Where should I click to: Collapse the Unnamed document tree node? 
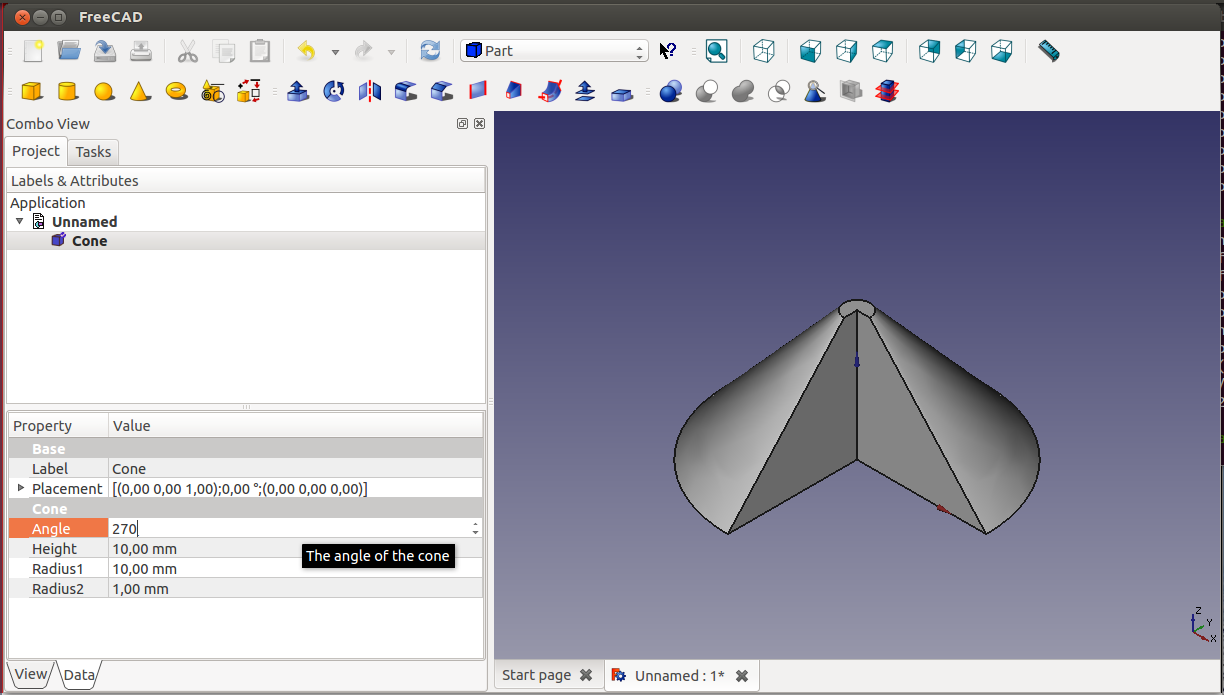(x=20, y=221)
